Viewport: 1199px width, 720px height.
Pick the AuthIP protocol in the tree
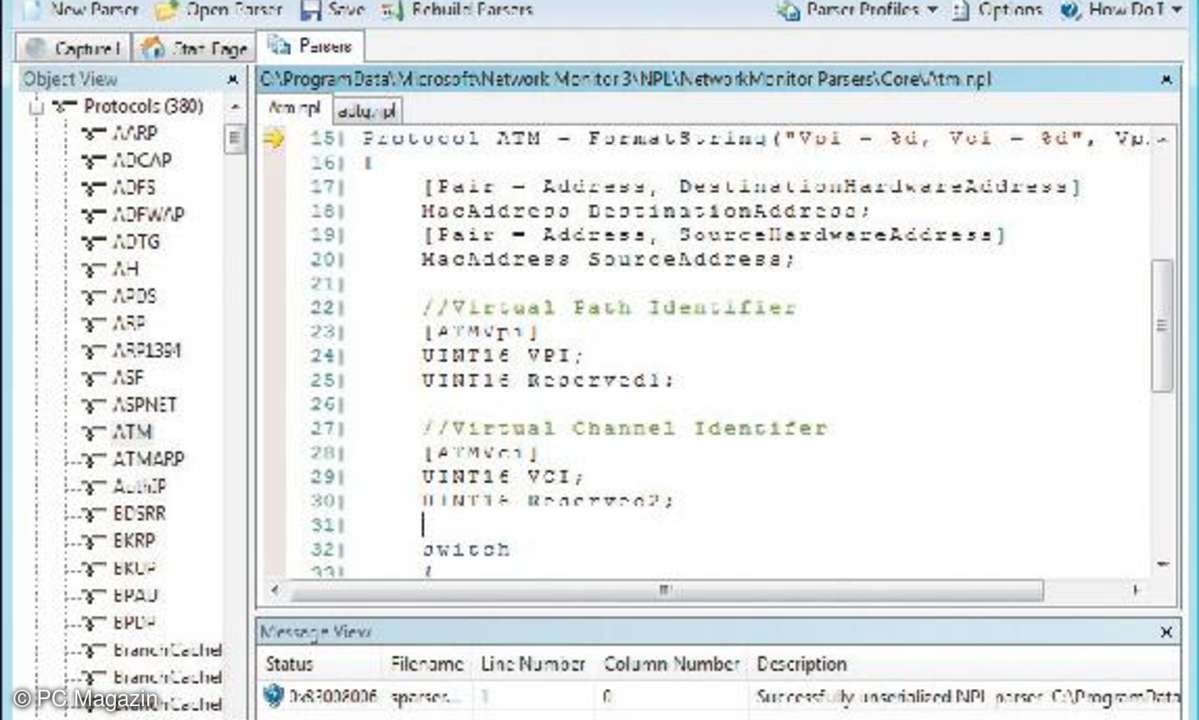tap(139, 486)
